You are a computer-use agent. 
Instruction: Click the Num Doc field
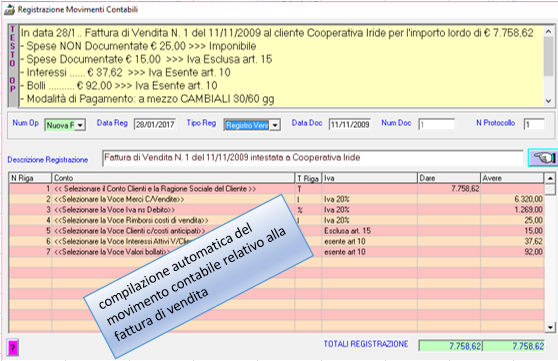(x=436, y=124)
